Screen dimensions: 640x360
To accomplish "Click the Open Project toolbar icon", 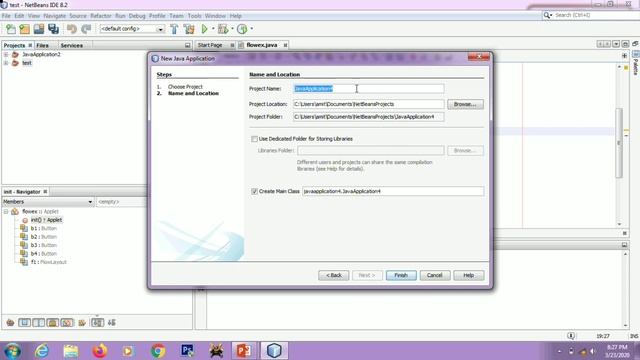I will [x=39, y=29].
